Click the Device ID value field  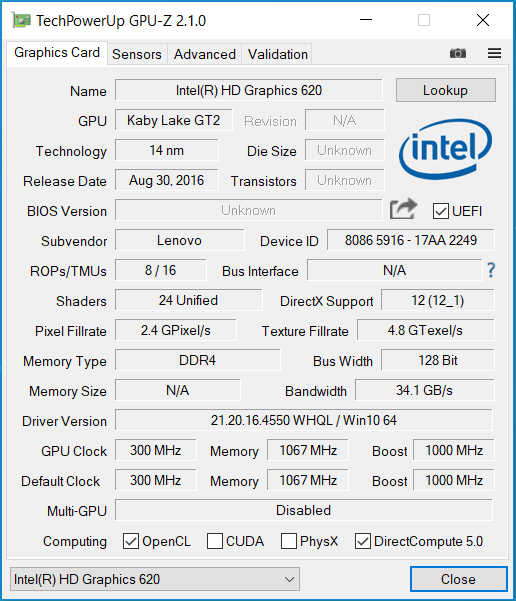[x=411, y=240]
